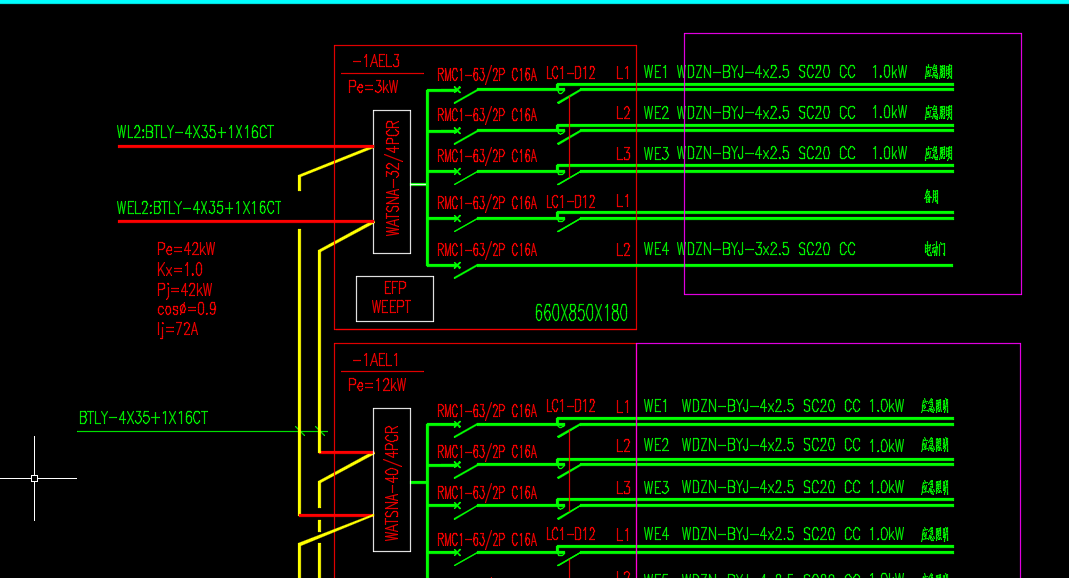
Task: Select the WL2:BTLY-4X35+1X16CT cable label
Action: [x=195, y=132]
